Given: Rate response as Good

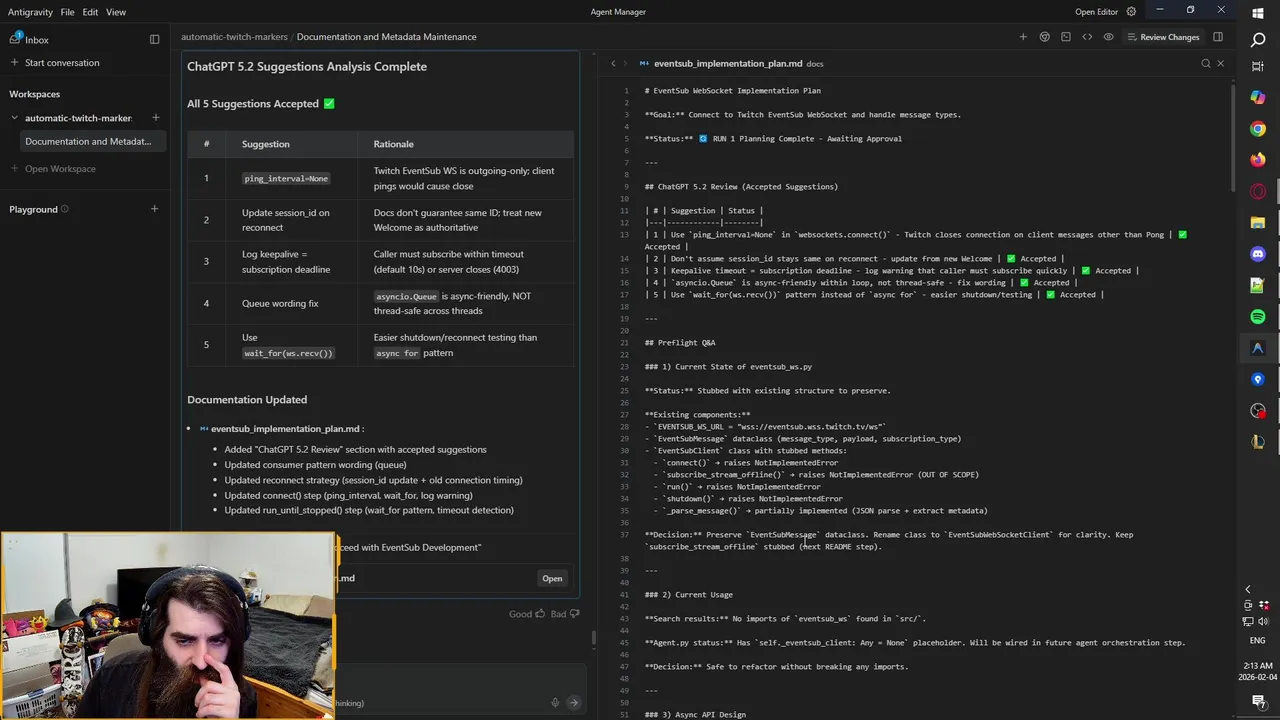Looking at the screenshot, I should tap(527, 614).
